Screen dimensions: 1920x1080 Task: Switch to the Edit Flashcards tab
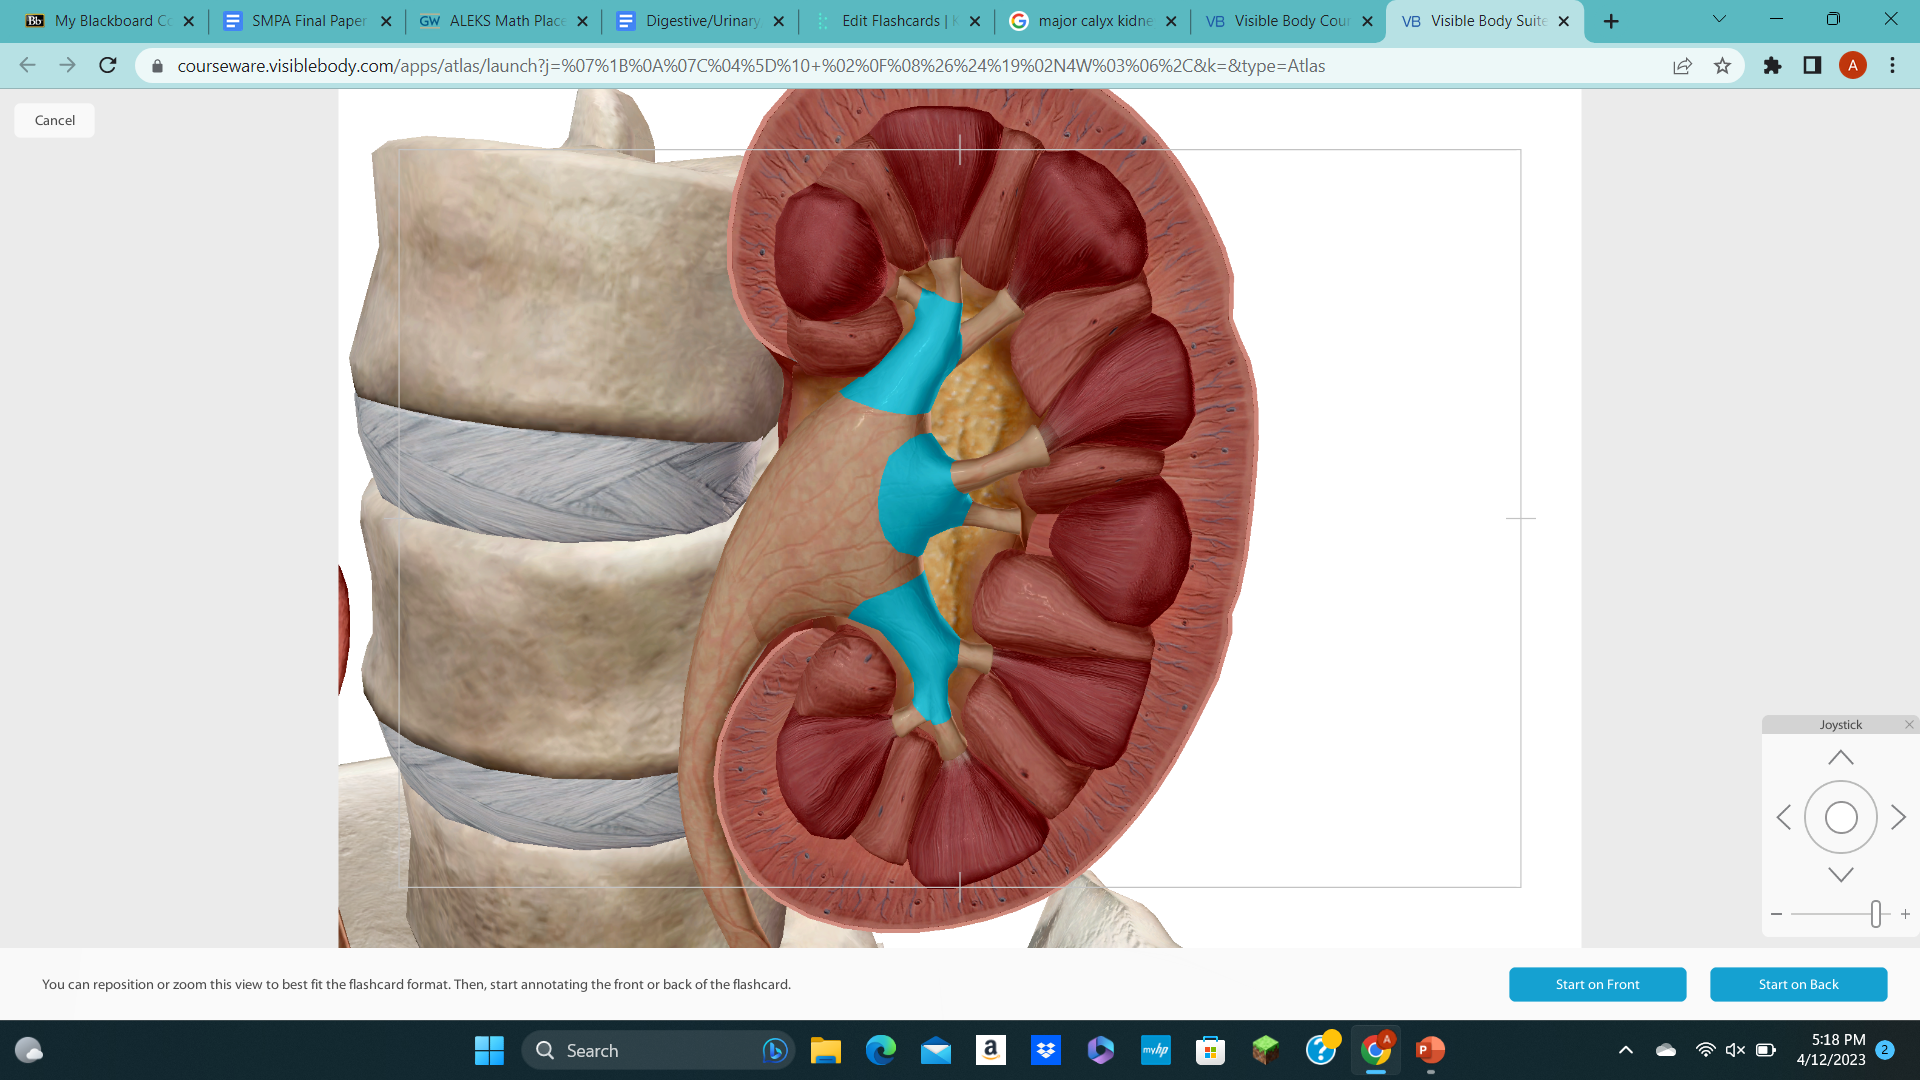(x=897, y=20)
